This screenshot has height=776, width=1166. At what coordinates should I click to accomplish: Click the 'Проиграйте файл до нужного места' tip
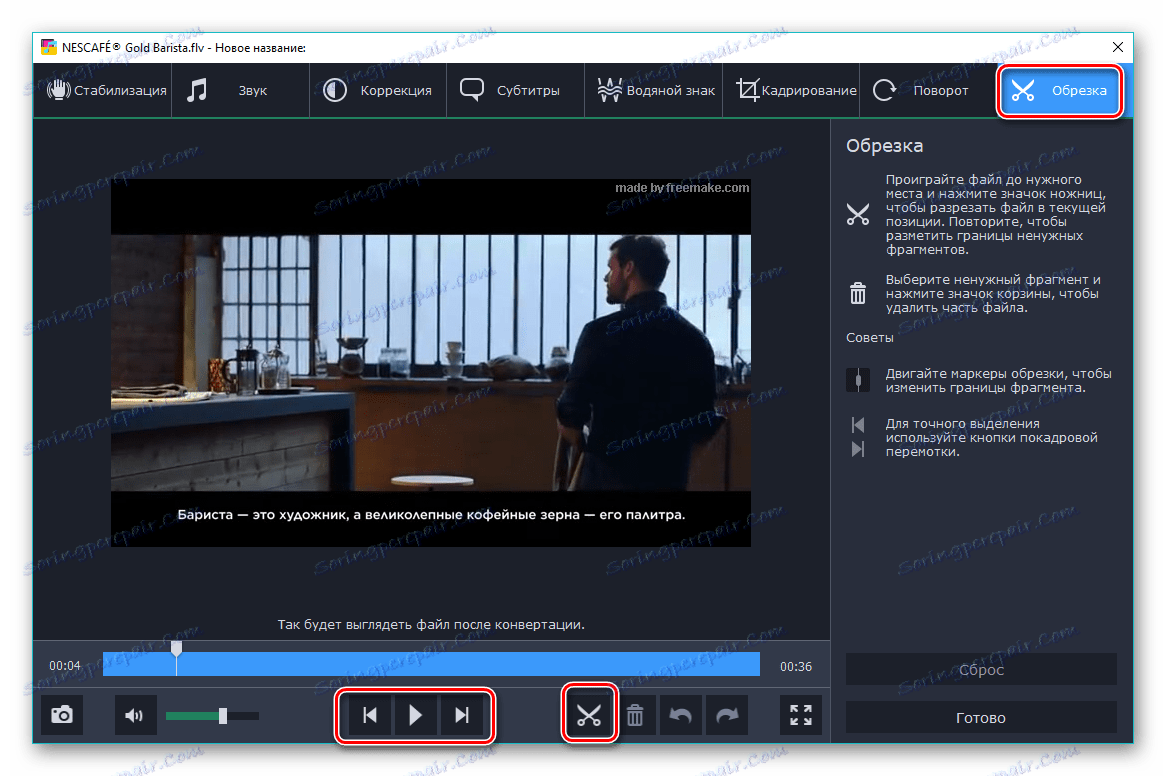pyautogui.click(x=995, y=214)
